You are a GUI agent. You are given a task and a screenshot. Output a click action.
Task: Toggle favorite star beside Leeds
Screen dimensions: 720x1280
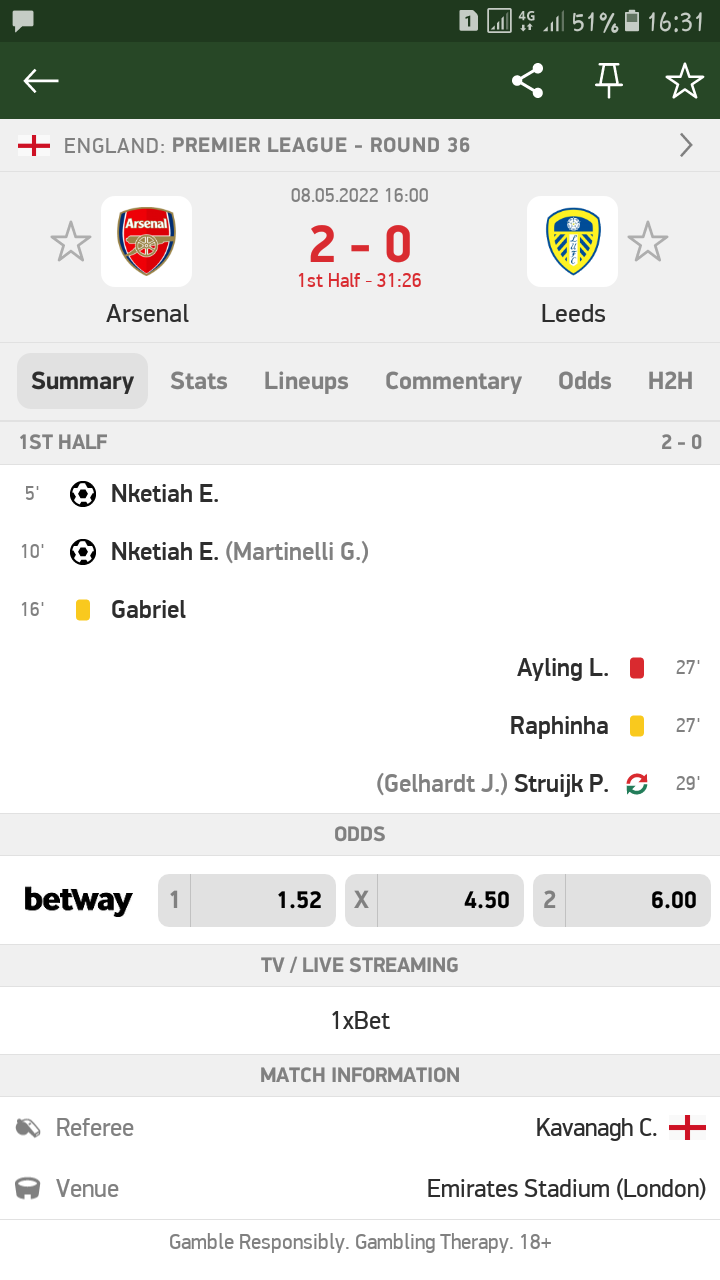(x=647, y=243)
